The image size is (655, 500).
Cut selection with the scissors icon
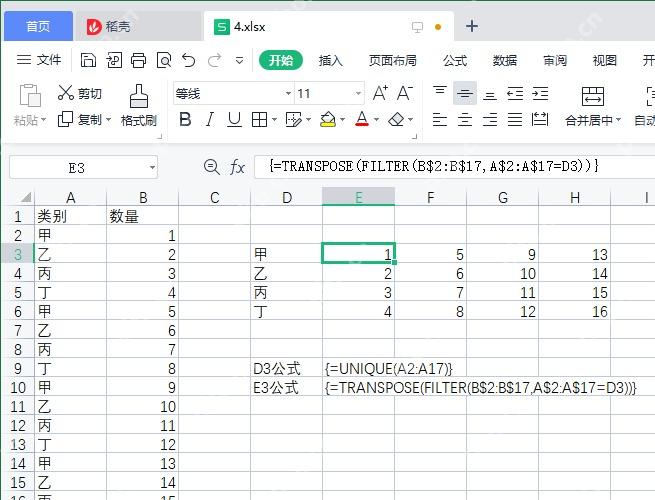66,93
